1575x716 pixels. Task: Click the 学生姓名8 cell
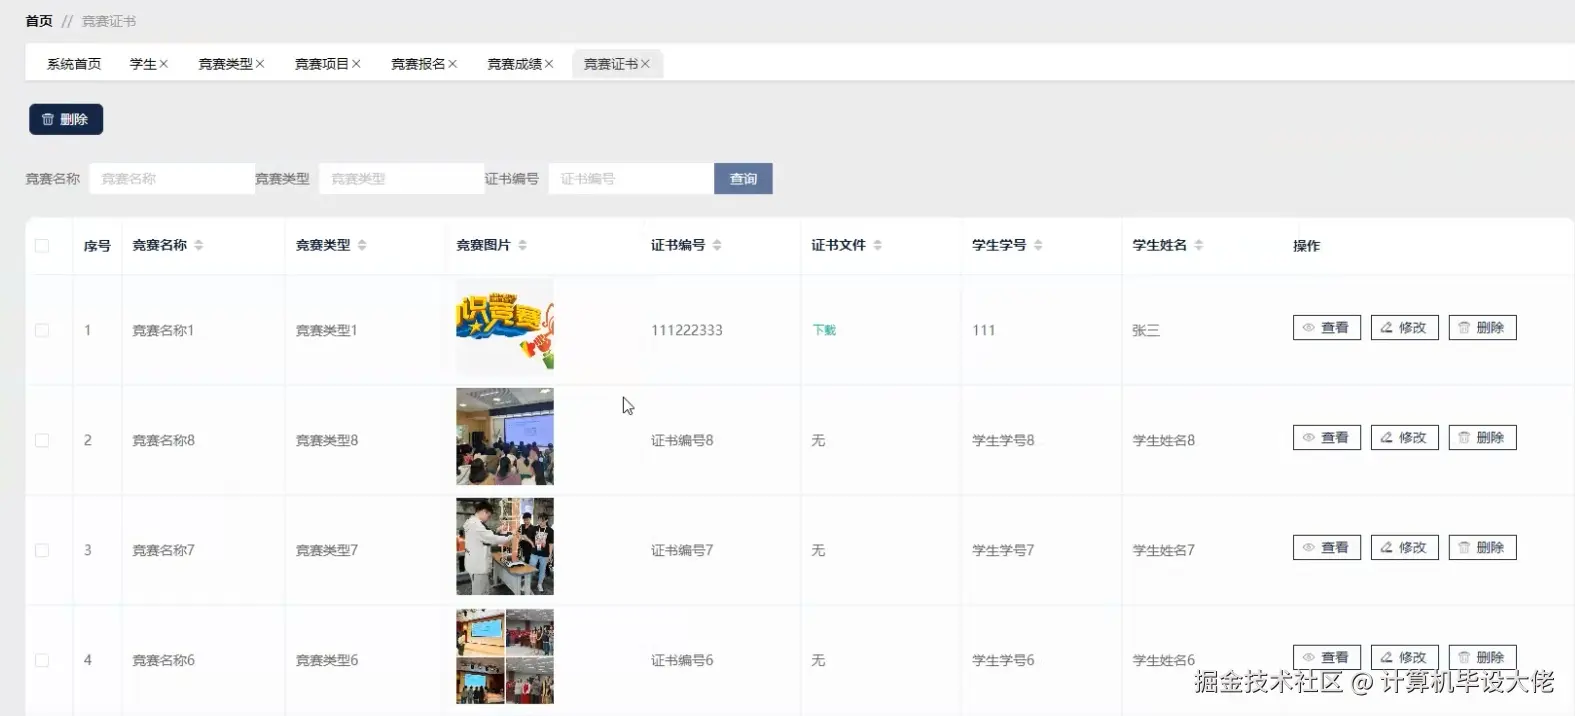[x=1163, y=440]
